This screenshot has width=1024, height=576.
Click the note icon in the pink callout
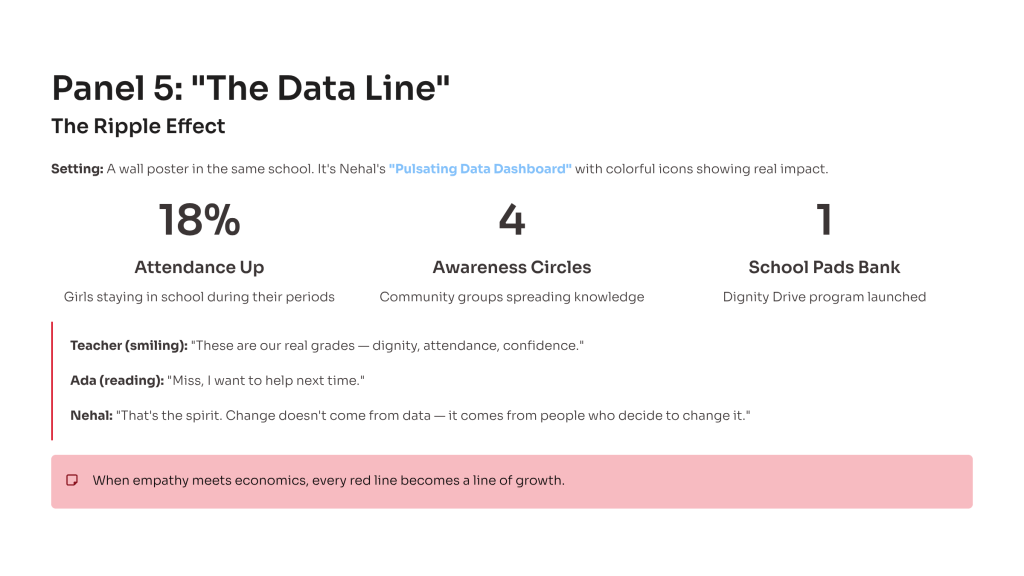[x=72, y=481]
